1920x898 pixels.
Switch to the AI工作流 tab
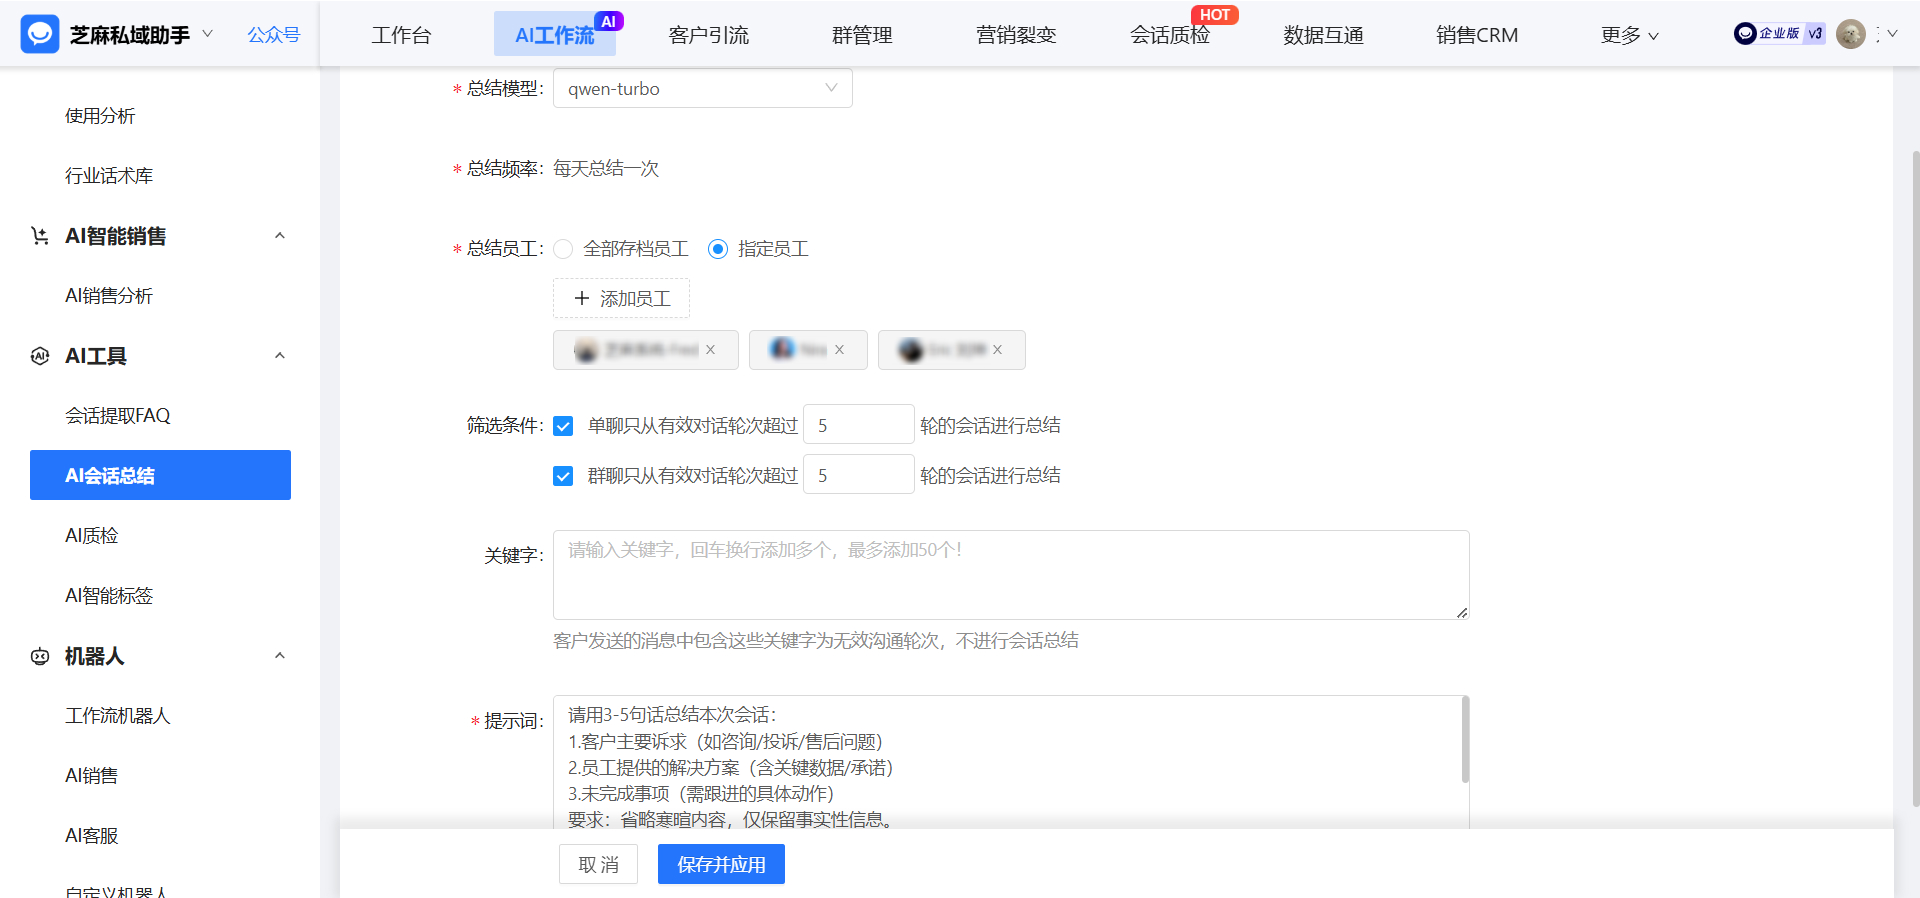555,35
